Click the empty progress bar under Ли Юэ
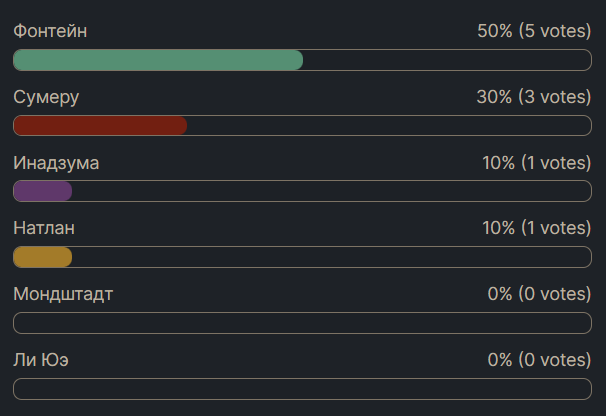 click(x=302, y=389)
